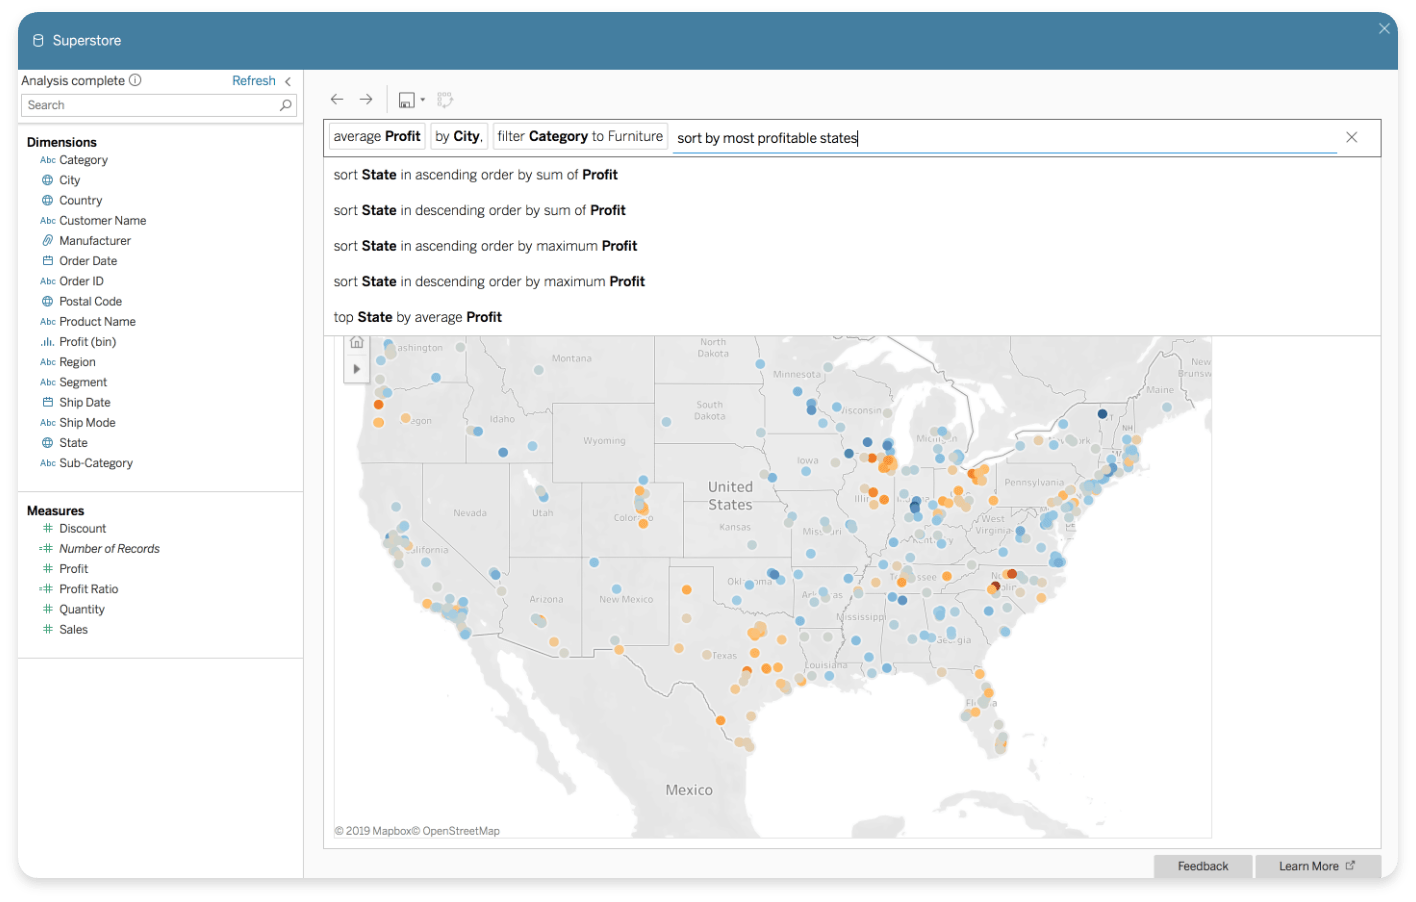This screenshot has width=1416, height=902.
Task: Click the save icon in the toolbar
Action: (406, 100)
